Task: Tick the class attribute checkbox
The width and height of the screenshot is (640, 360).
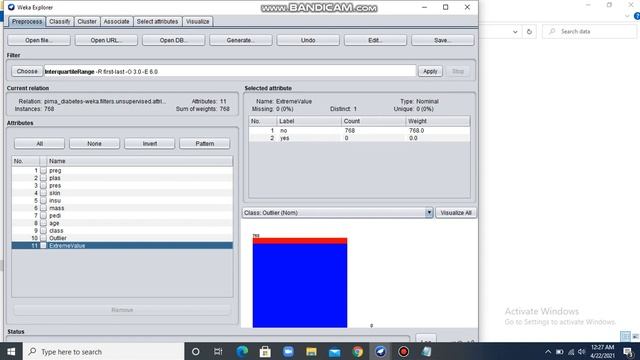Action: 43,231
